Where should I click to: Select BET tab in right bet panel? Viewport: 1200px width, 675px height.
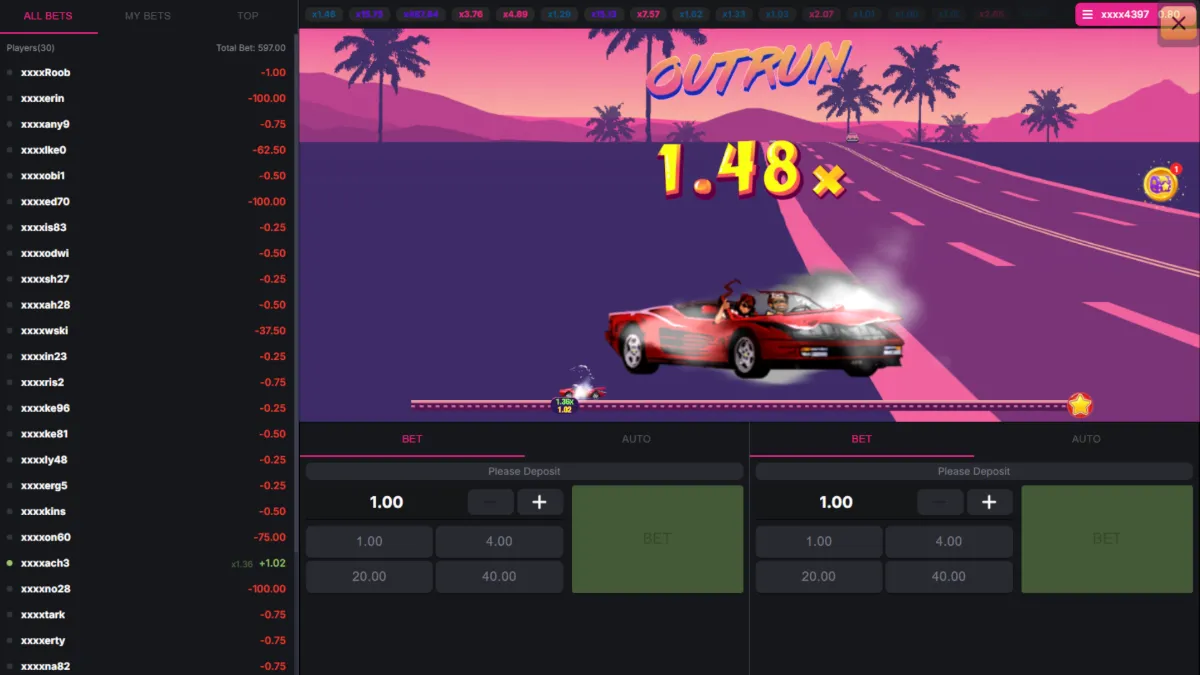click(861, 439)
